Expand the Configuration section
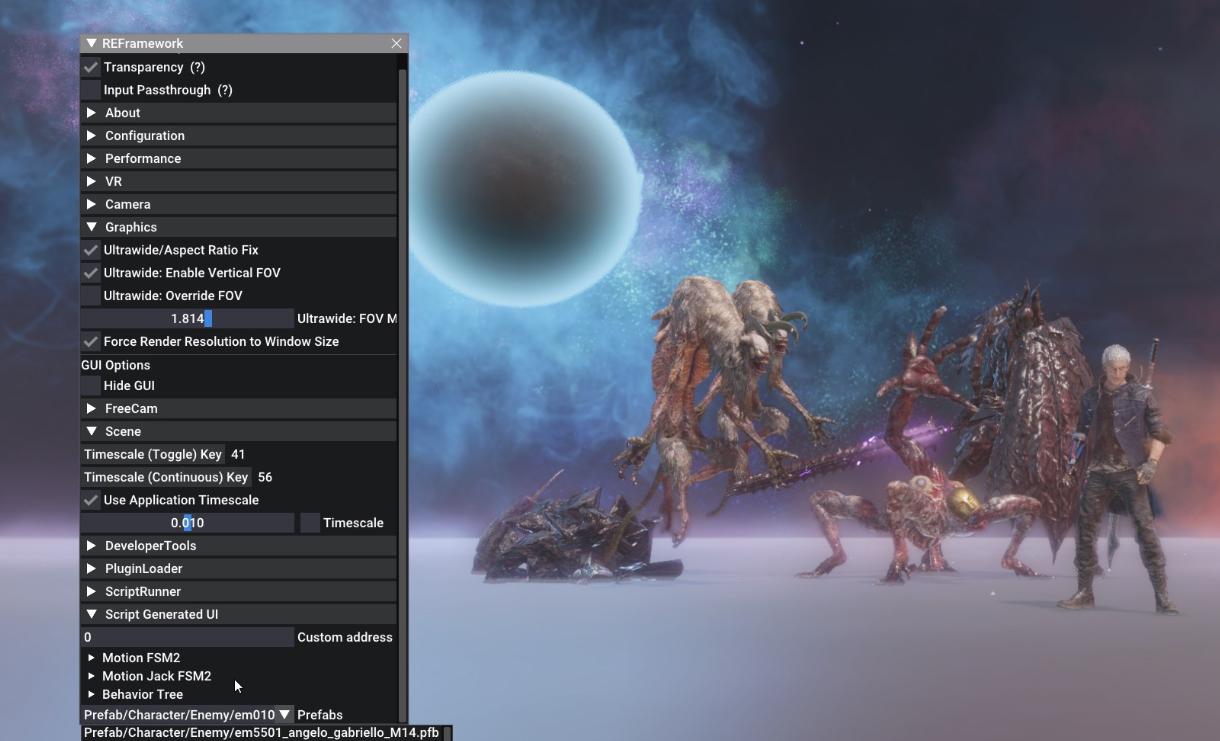The image size is (1220, 741). pyautogui.click(x=239, y=136)
